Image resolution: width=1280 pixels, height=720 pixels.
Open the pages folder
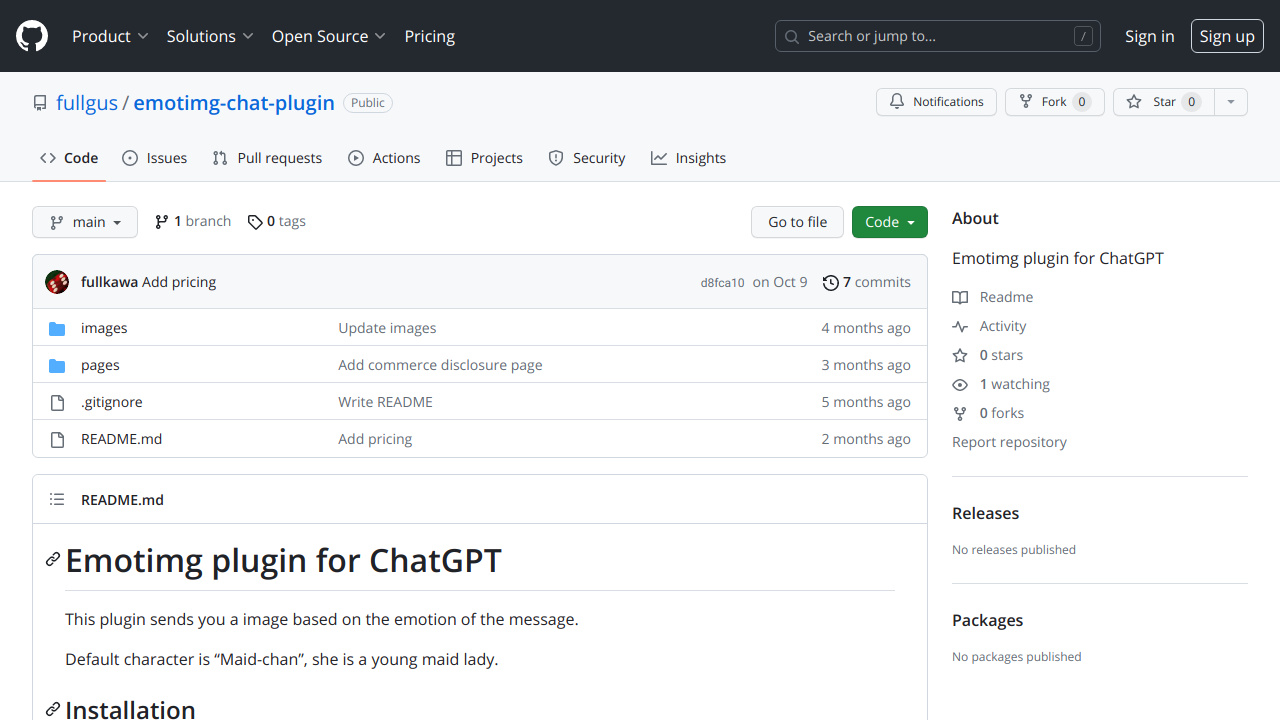pyautogui.click(x=100, y=365)
